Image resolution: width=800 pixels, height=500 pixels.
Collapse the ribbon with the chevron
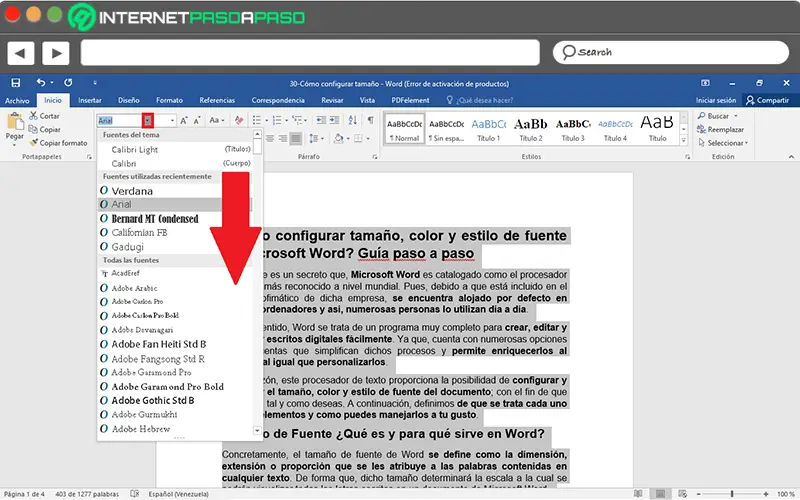791,157
